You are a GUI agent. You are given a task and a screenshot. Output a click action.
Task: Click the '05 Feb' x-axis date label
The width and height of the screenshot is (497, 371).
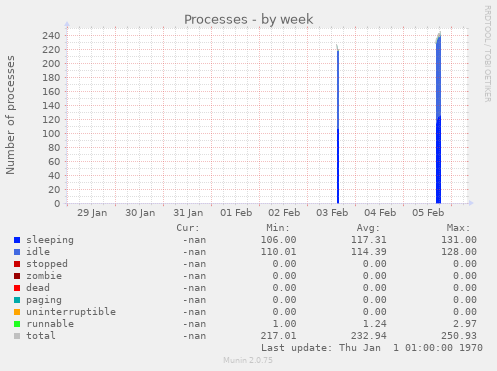(x=428, y=213)
